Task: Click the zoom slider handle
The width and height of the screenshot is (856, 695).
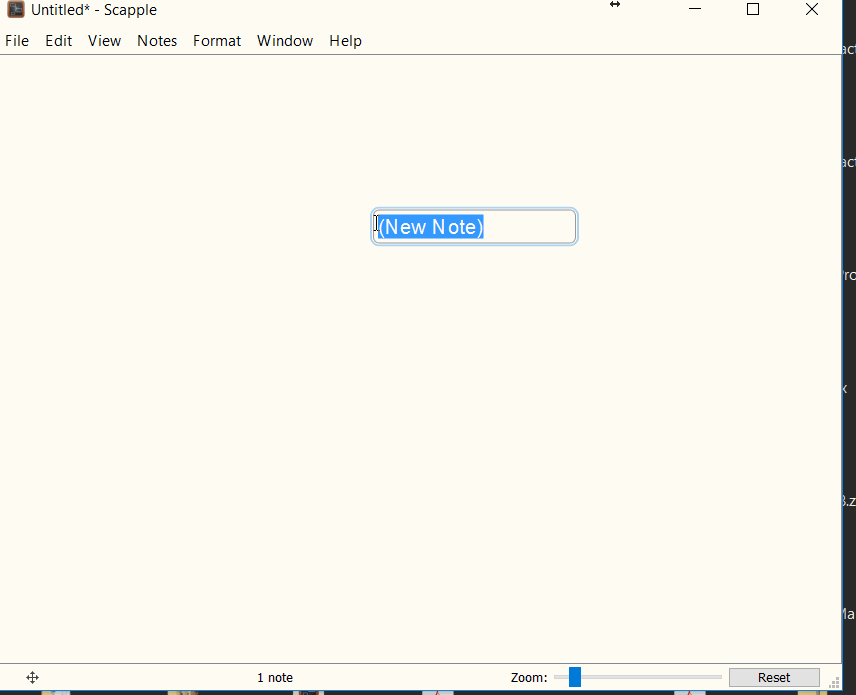Action: coord(575,677)
